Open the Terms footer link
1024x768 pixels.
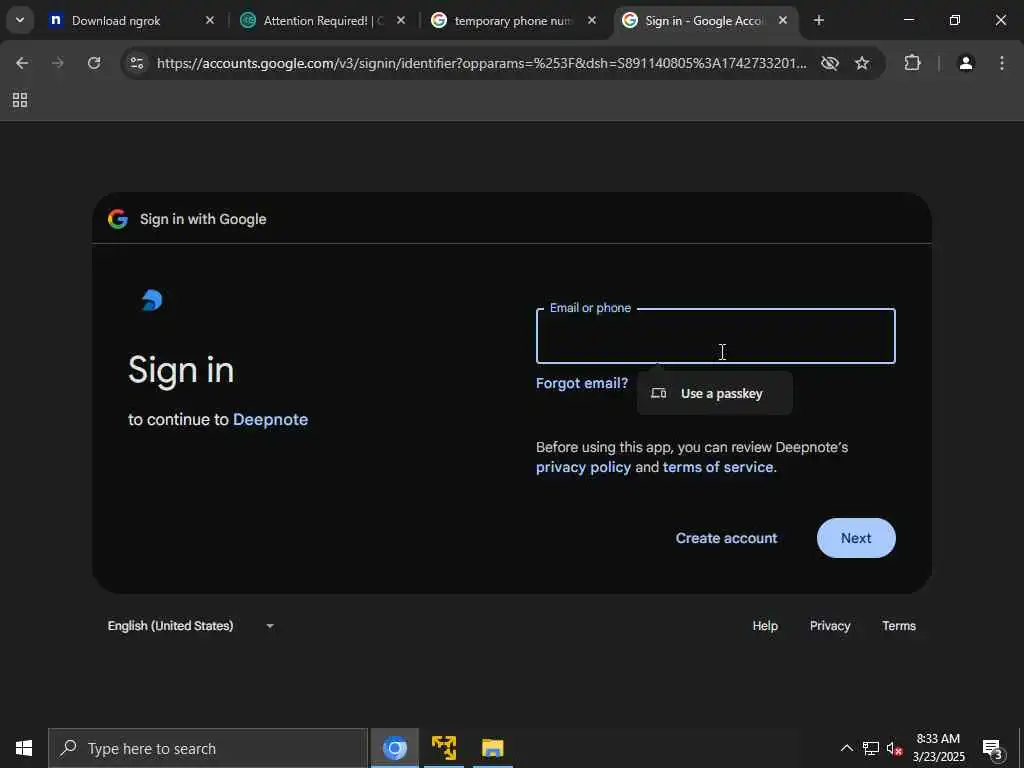(x=899, y=626)
